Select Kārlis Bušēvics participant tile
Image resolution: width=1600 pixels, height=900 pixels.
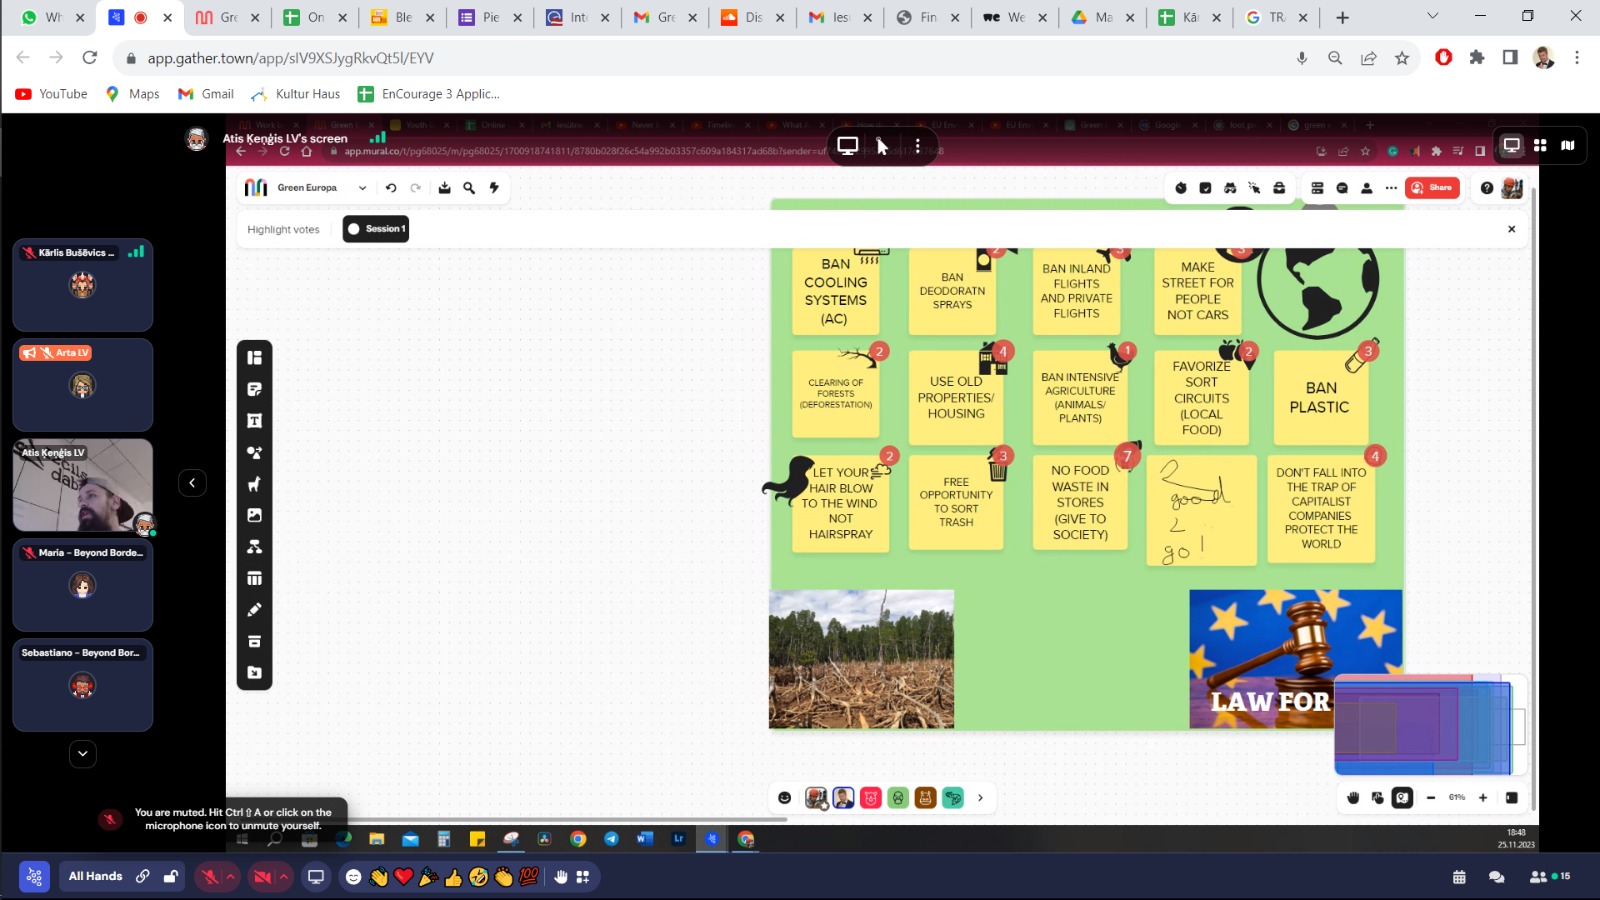pos(83,285)
